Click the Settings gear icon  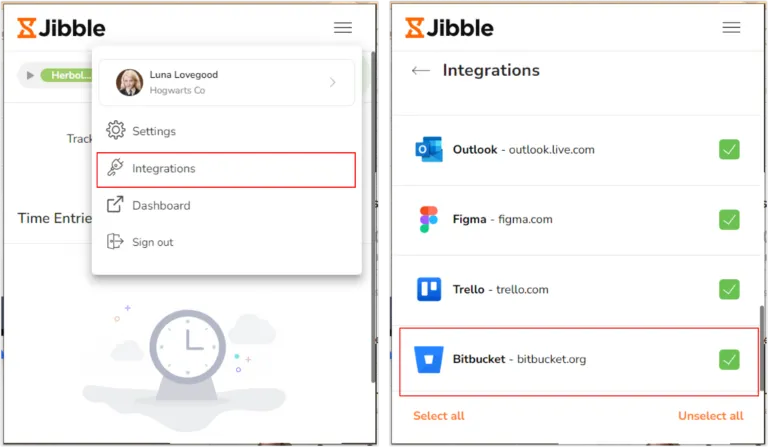pos(116,130)
